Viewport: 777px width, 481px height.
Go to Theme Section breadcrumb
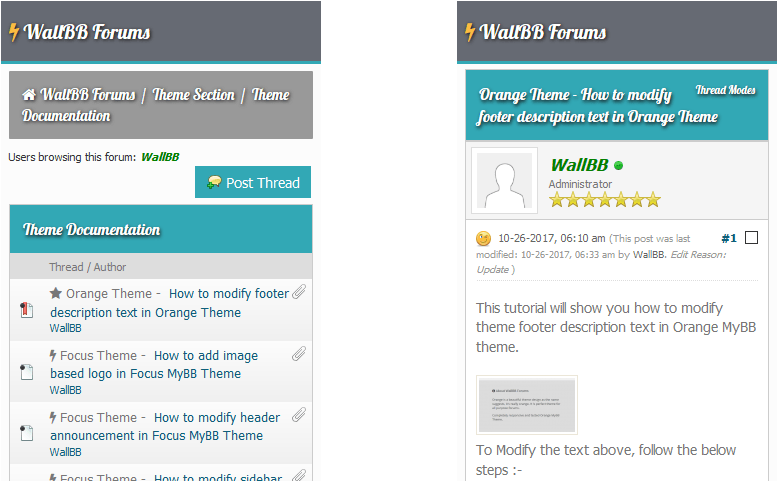click(x=193, y=95)
